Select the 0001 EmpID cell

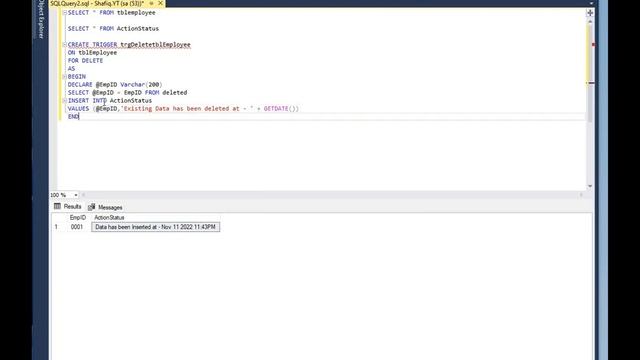(x=78, y=227)
